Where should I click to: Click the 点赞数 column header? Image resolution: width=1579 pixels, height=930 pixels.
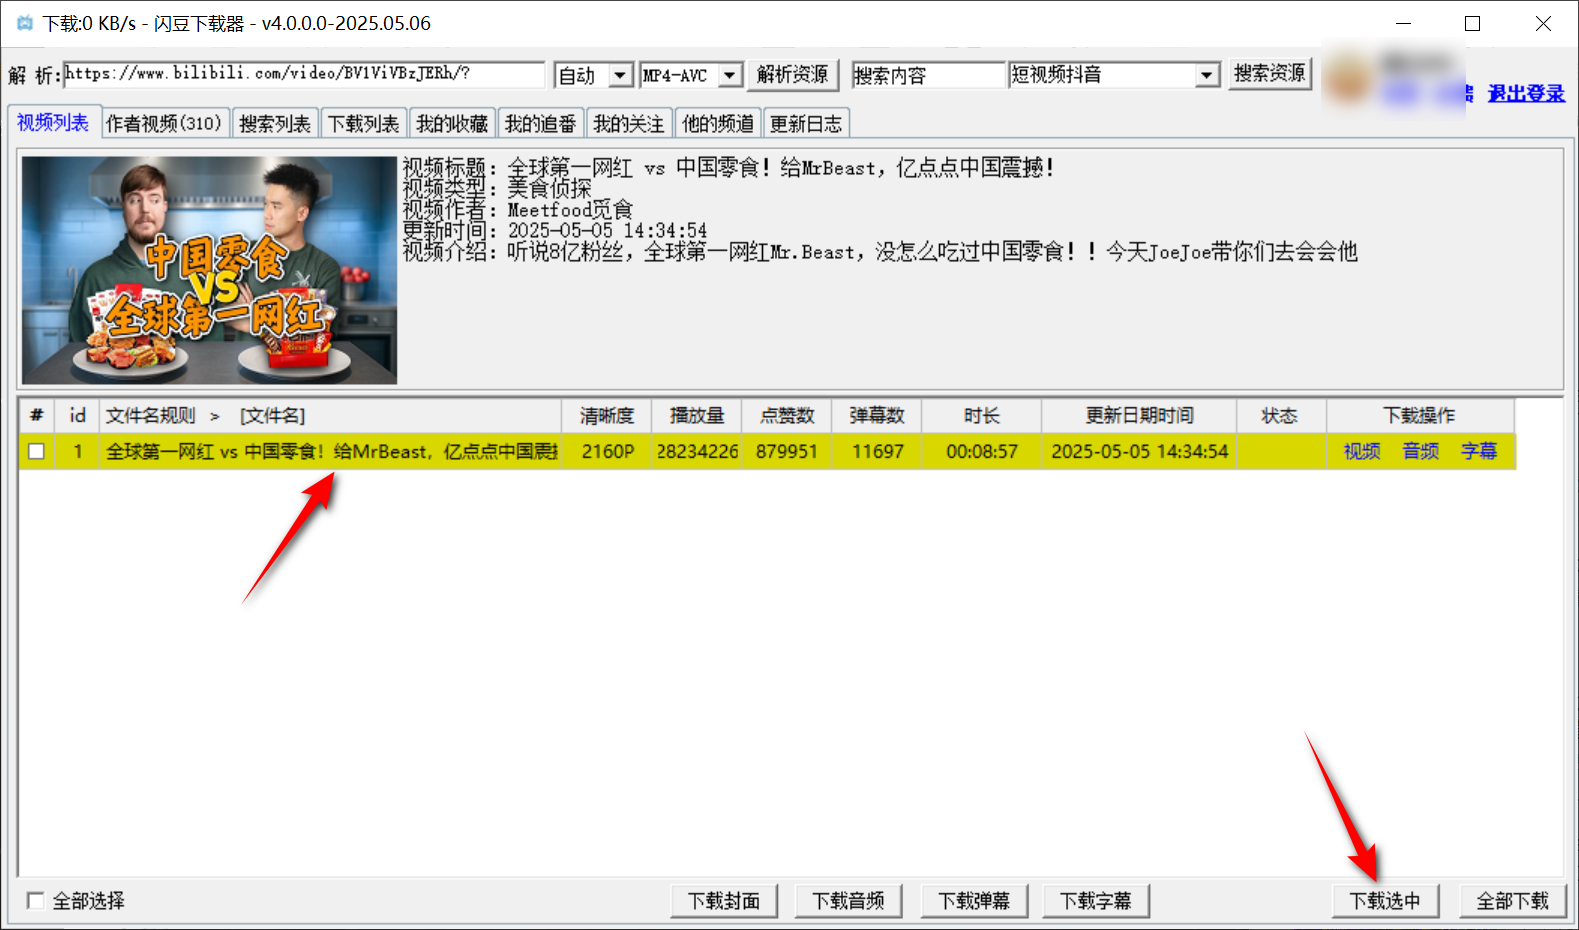point(787,415)
